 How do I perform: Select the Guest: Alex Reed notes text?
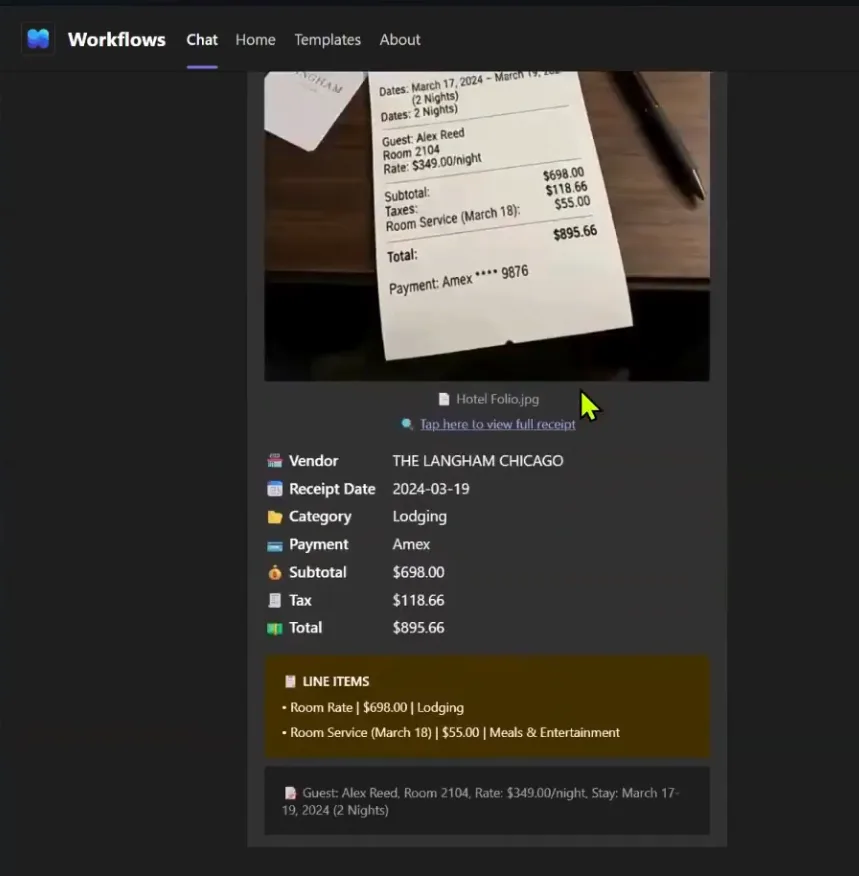[x=480, y=802]
